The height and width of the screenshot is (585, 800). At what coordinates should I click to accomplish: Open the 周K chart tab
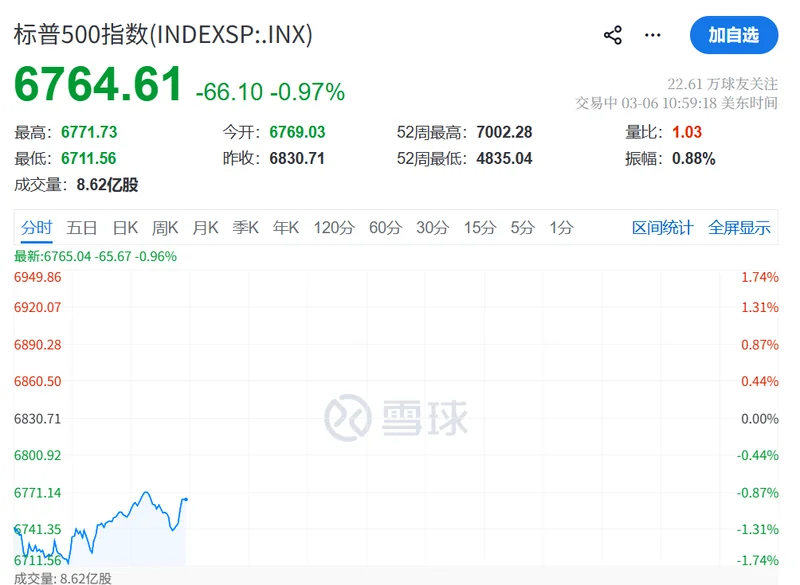(165, 227)
